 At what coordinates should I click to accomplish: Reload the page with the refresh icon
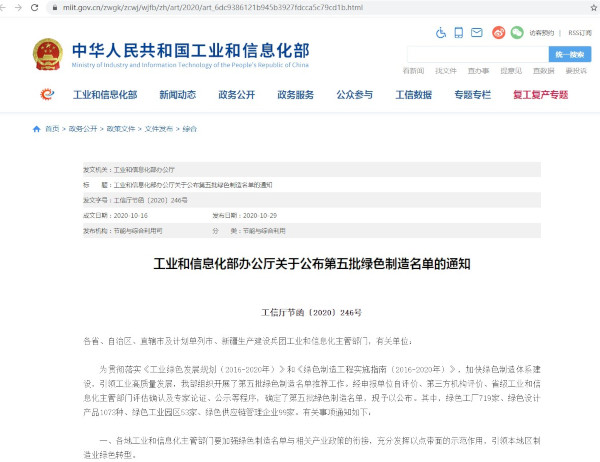pos(34,7)
